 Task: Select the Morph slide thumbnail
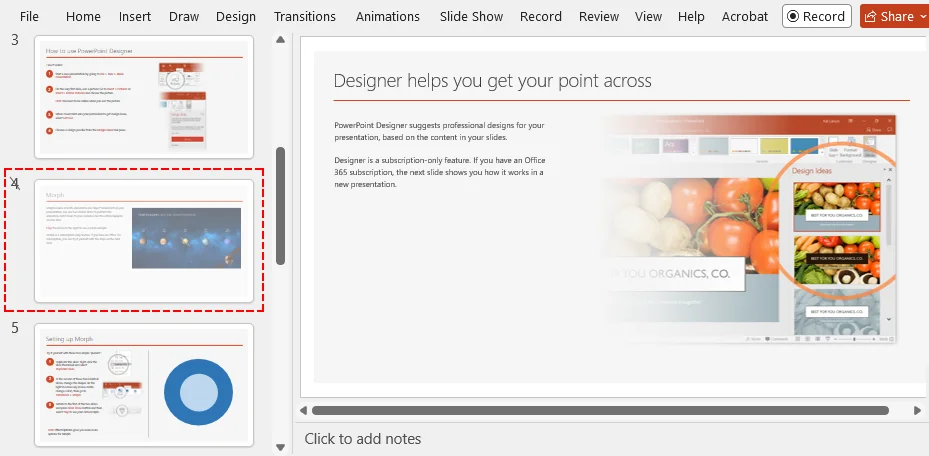click(x=144, y=240)
